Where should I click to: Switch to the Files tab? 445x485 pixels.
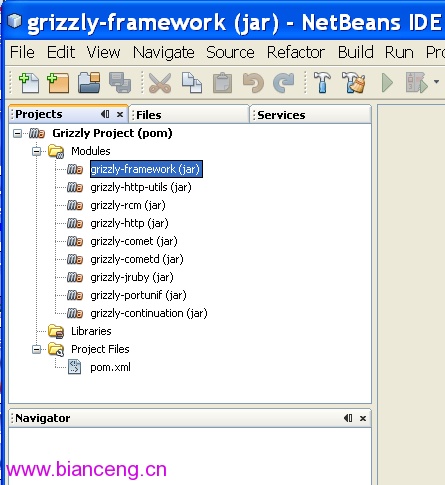pyautogui.click(x=189, y=115)
